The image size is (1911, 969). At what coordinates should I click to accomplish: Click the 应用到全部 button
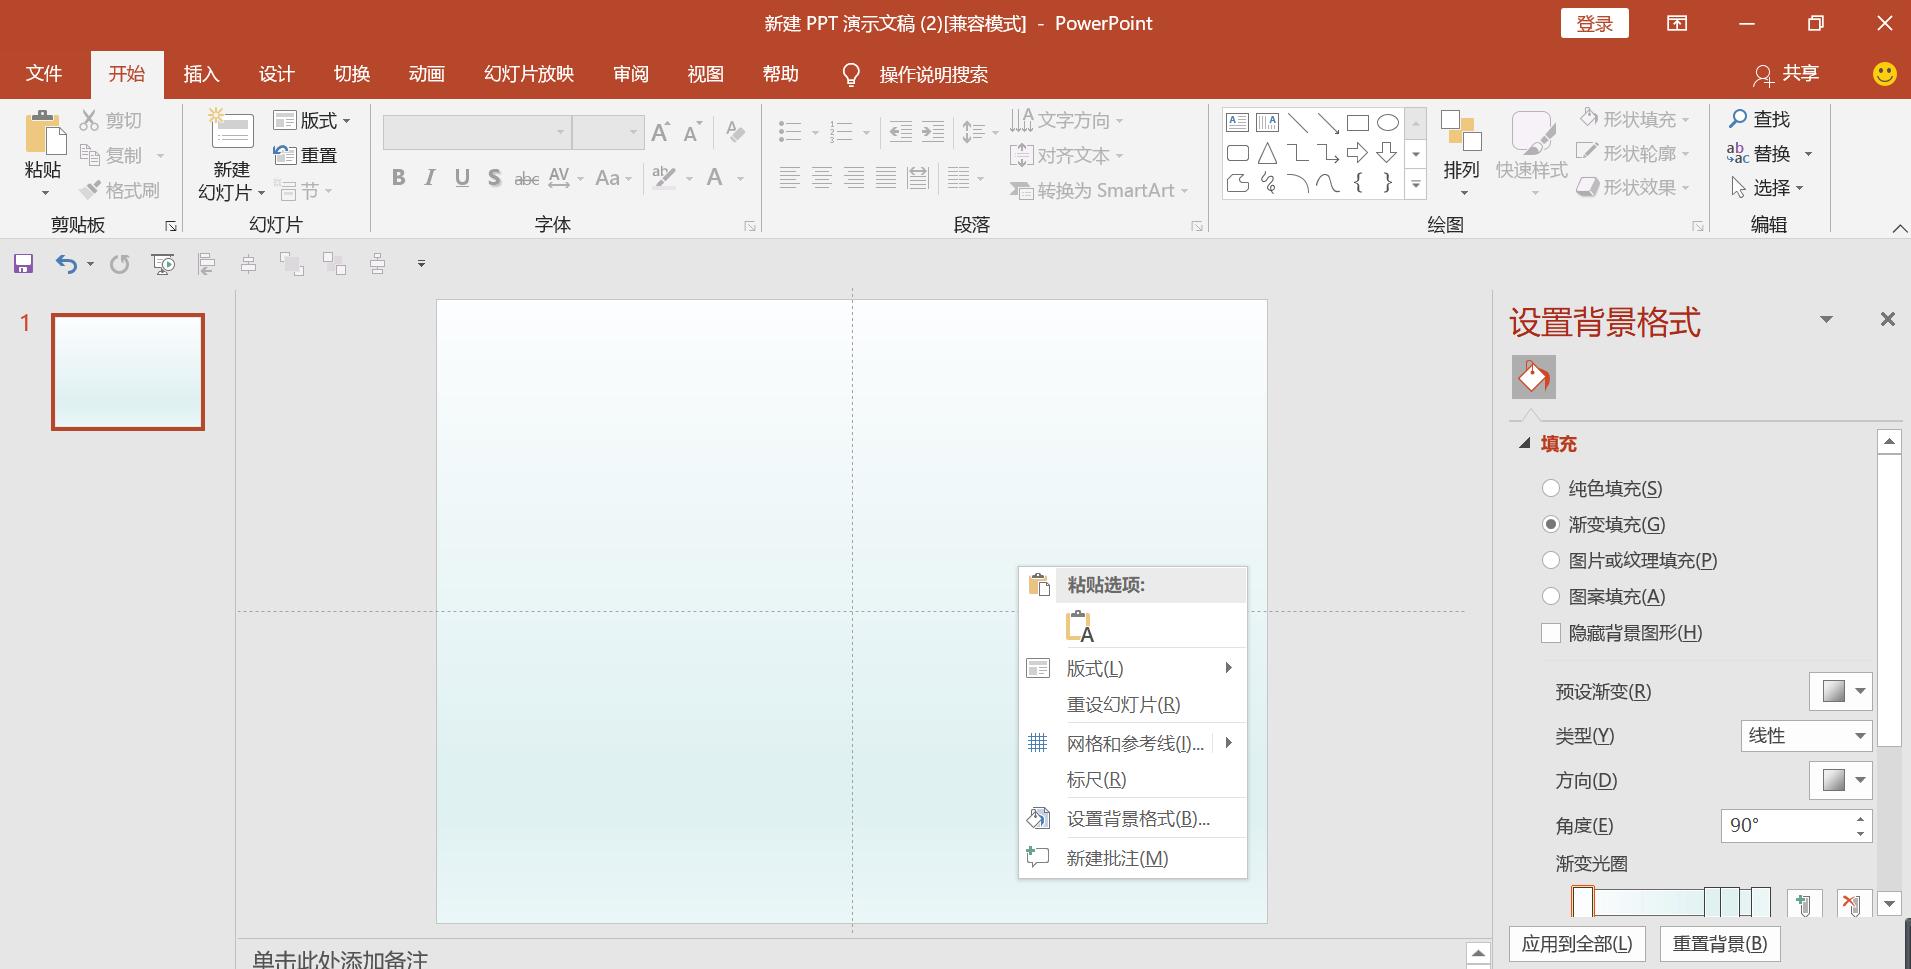coord(1576,943)
